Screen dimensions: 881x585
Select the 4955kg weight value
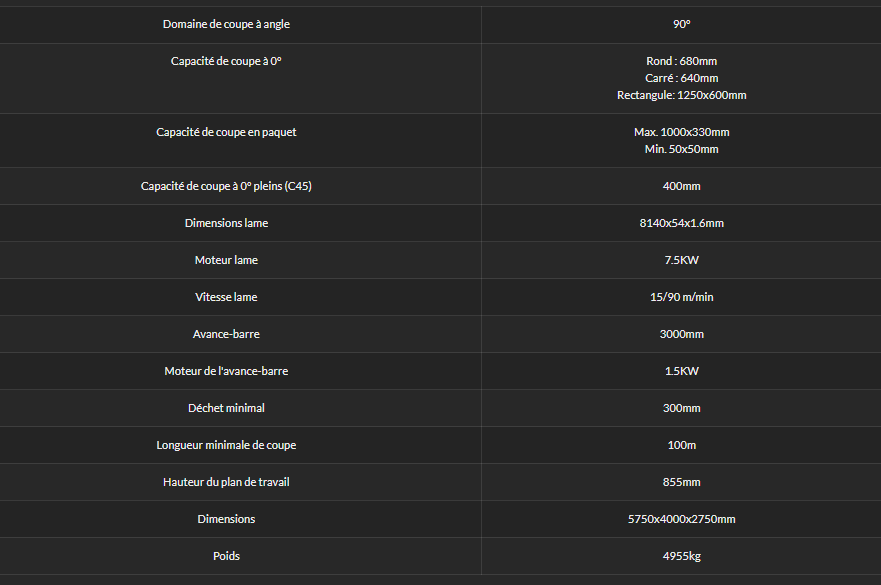(681, 556)
